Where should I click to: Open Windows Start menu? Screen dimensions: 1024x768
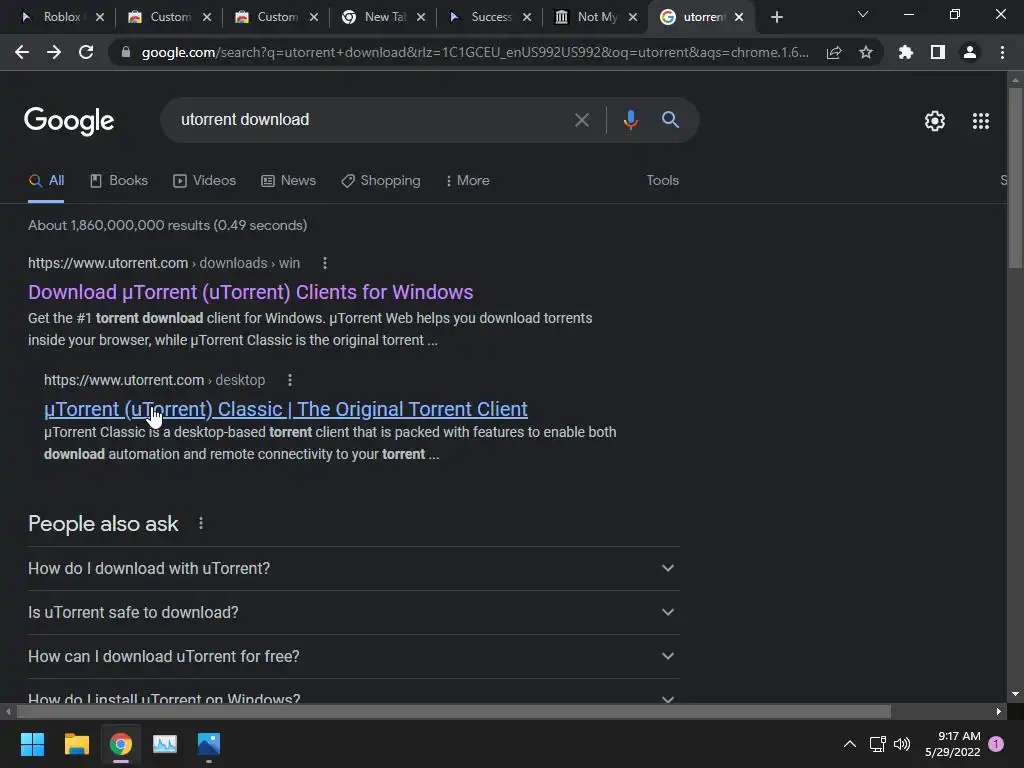(32, 744)
